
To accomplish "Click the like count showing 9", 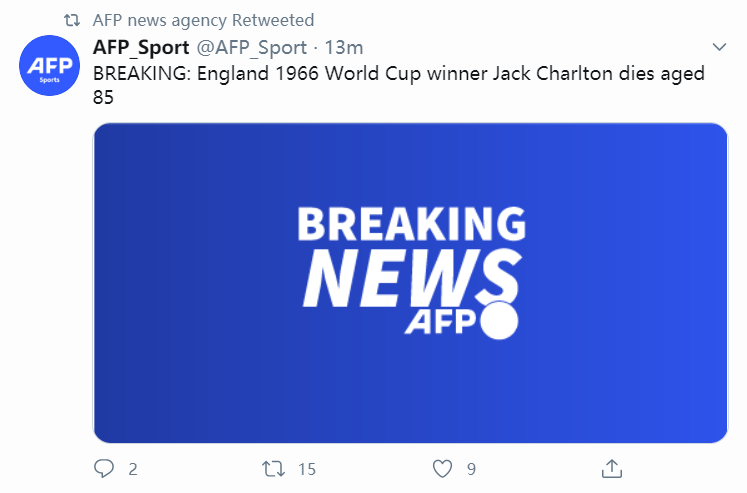I will 471,468.
